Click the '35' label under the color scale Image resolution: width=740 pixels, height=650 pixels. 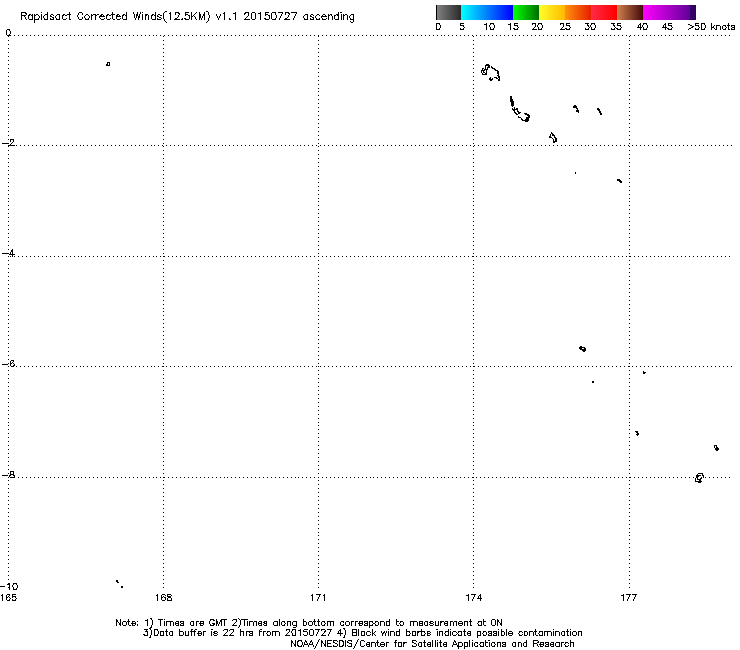616,27
